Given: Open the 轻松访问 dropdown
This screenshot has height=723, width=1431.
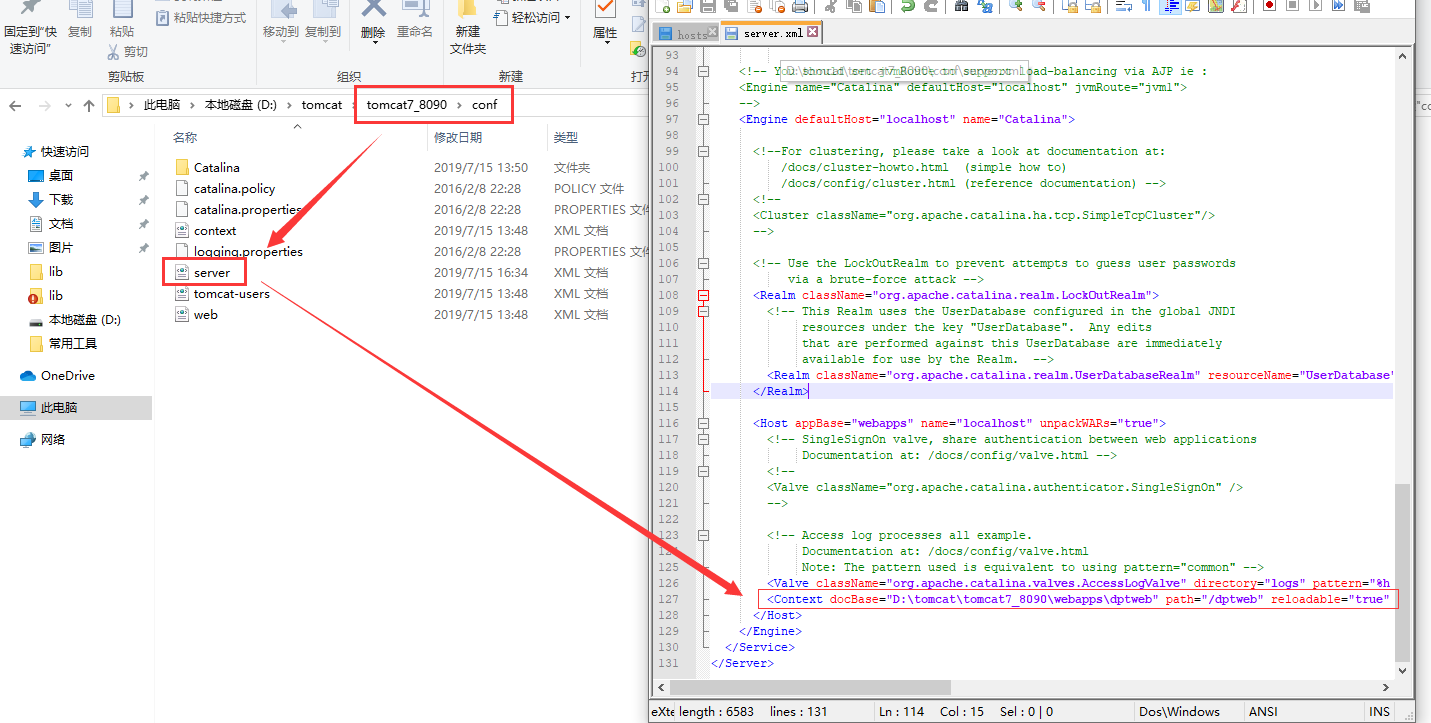Looking at the screenshot, I should (568, 17).
